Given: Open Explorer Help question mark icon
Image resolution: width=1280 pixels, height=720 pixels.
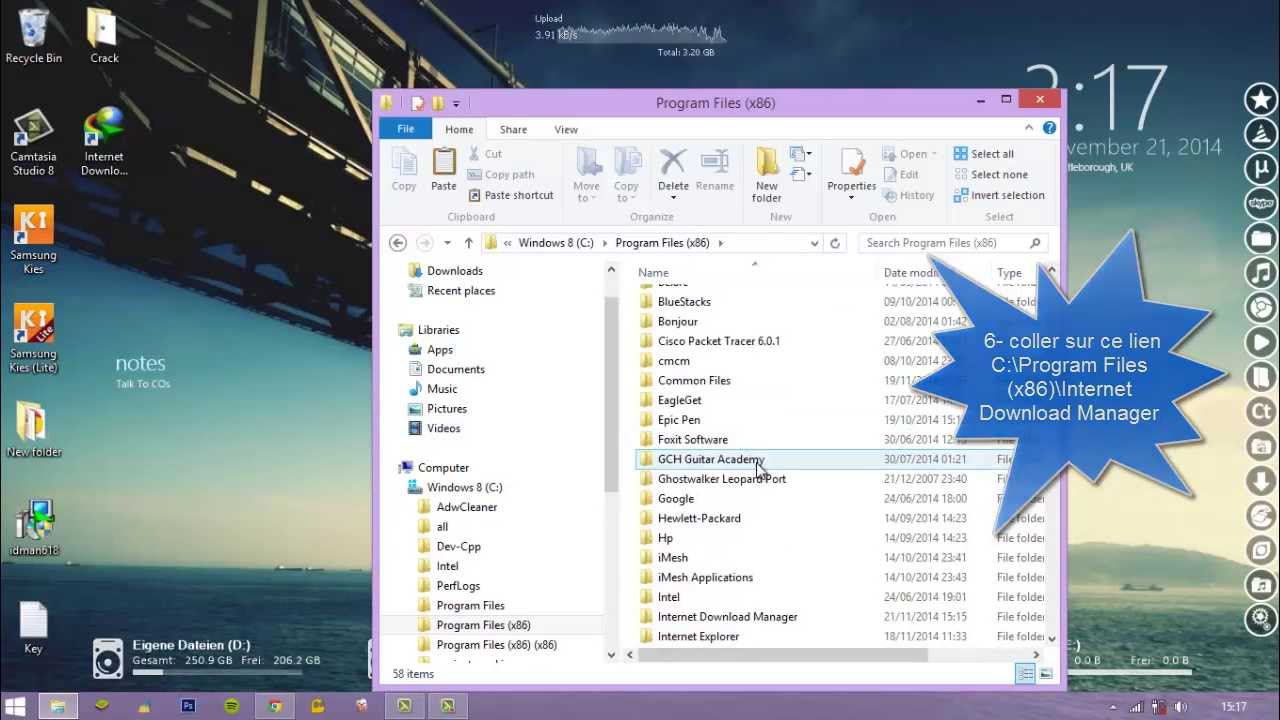Looking at the screenshot, I should tap(1049, 128).
